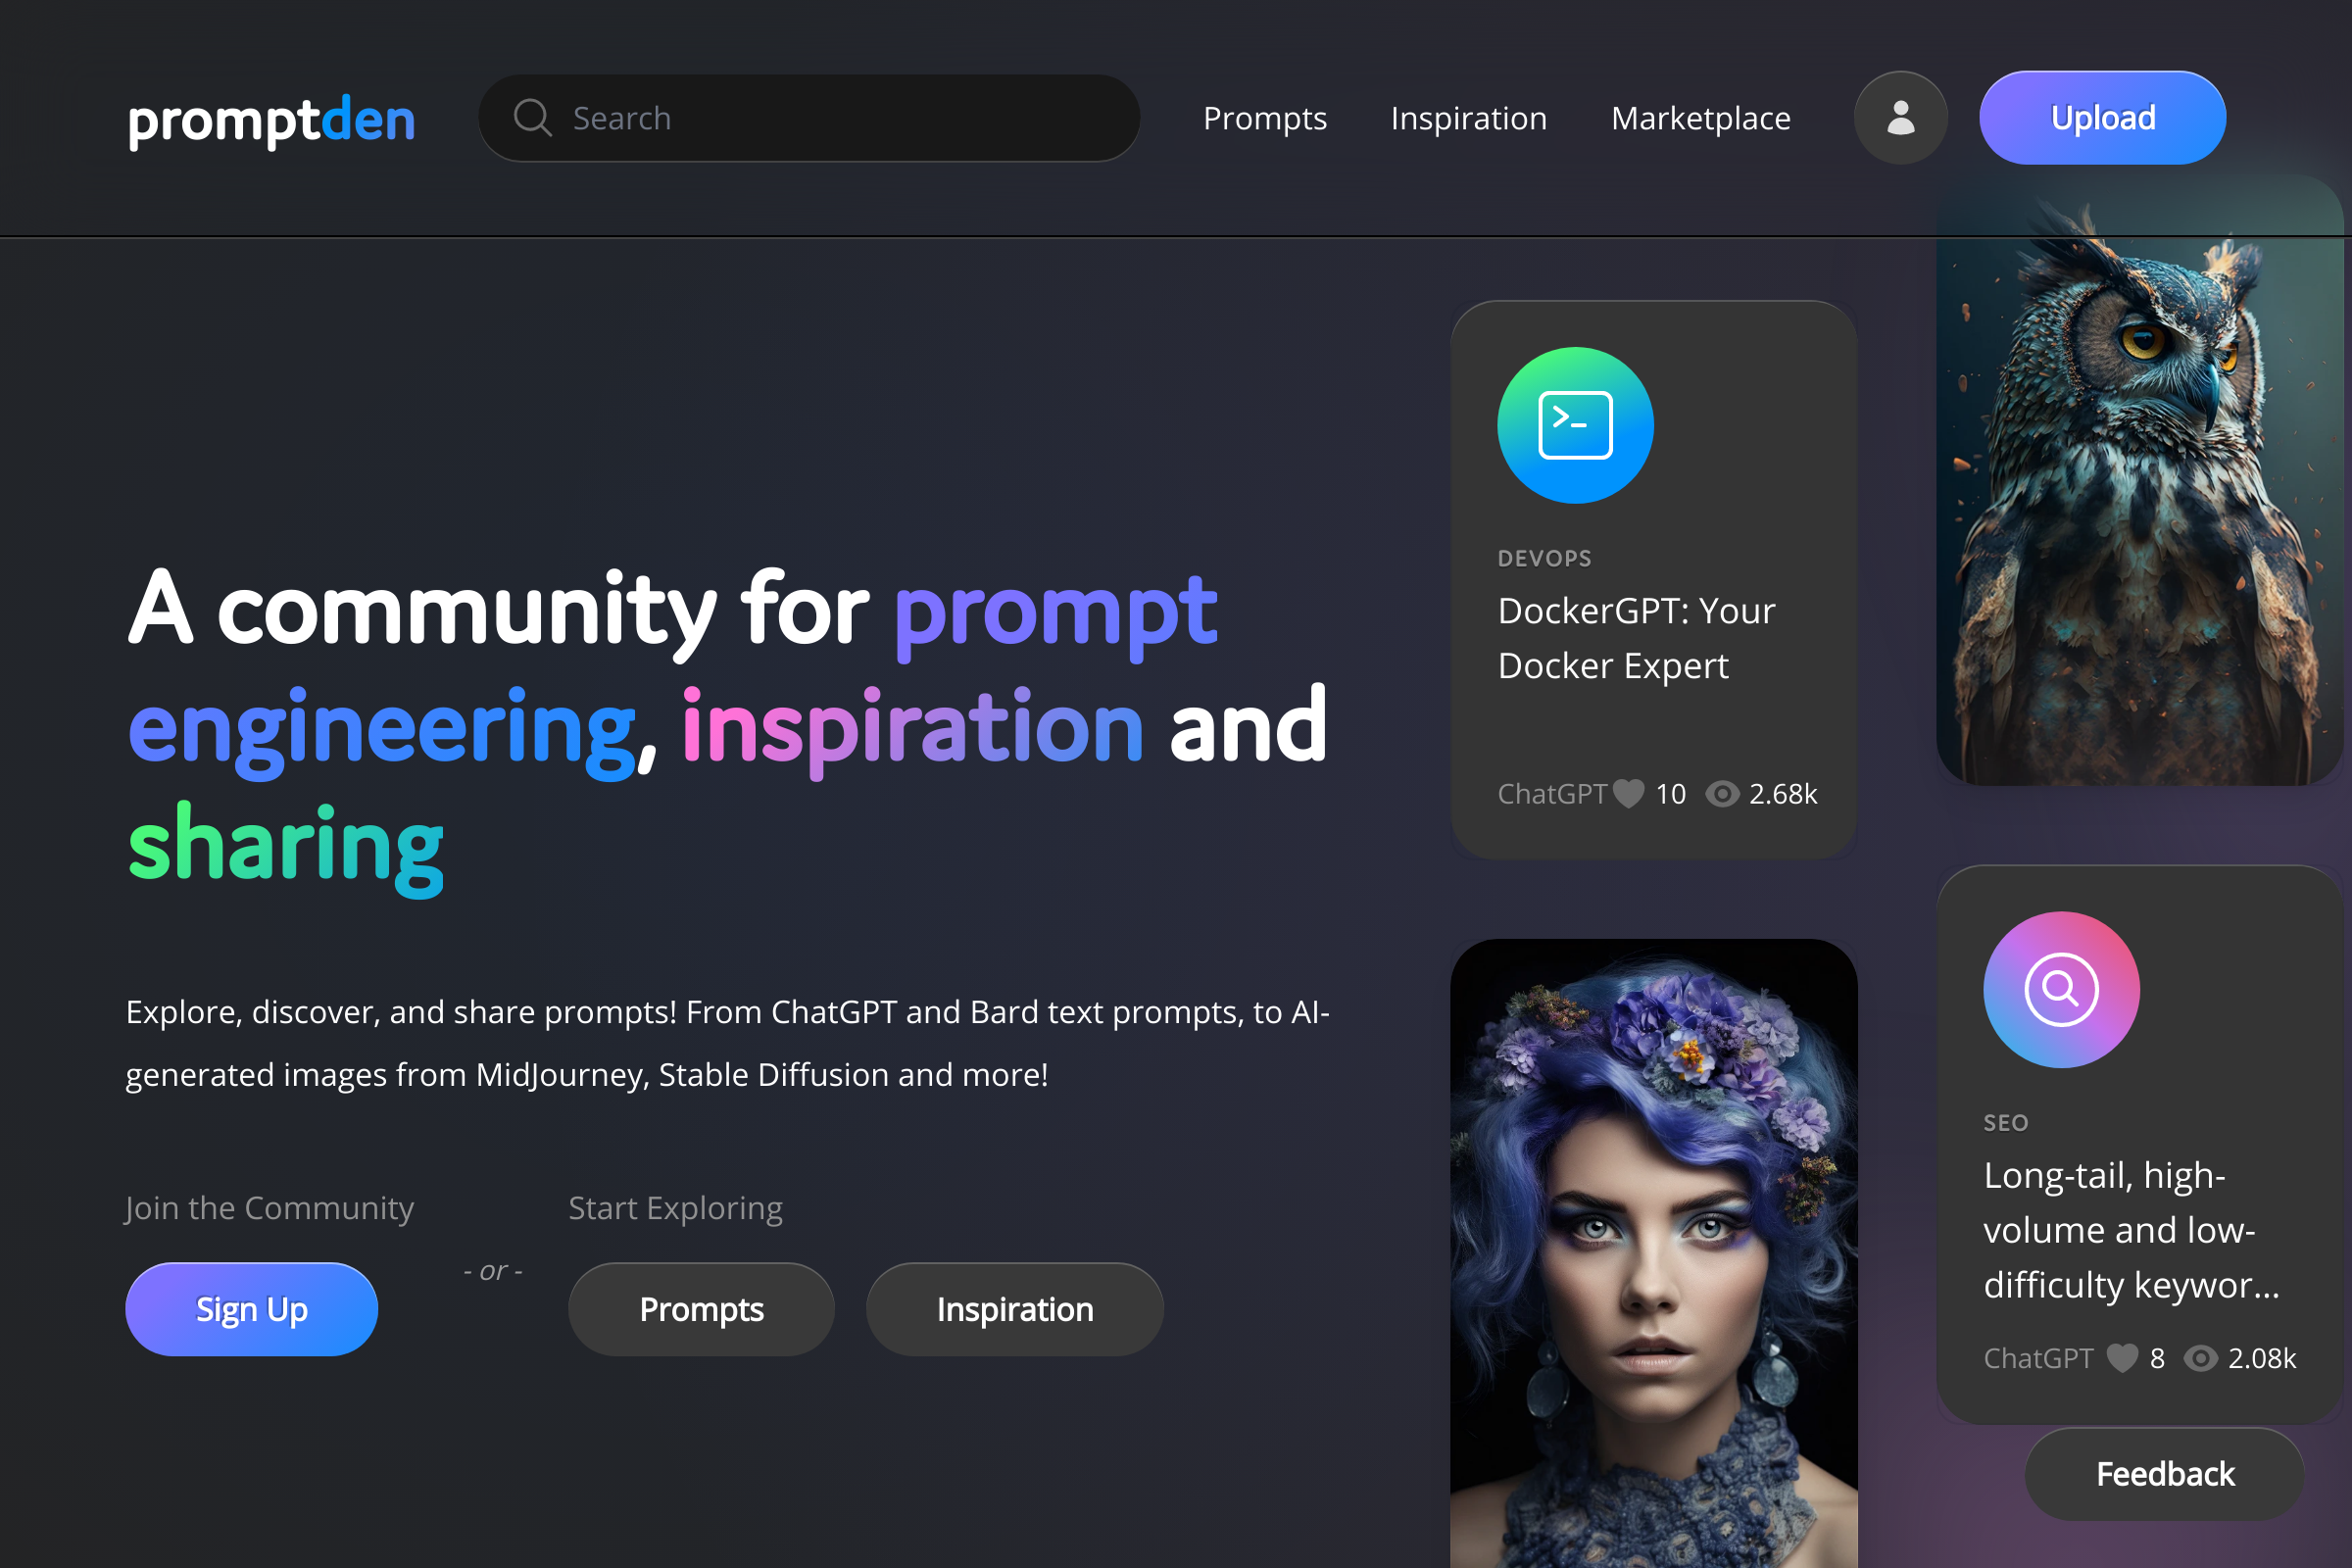Click the Upload button

pyautogui.click(x=2102, y=118)
